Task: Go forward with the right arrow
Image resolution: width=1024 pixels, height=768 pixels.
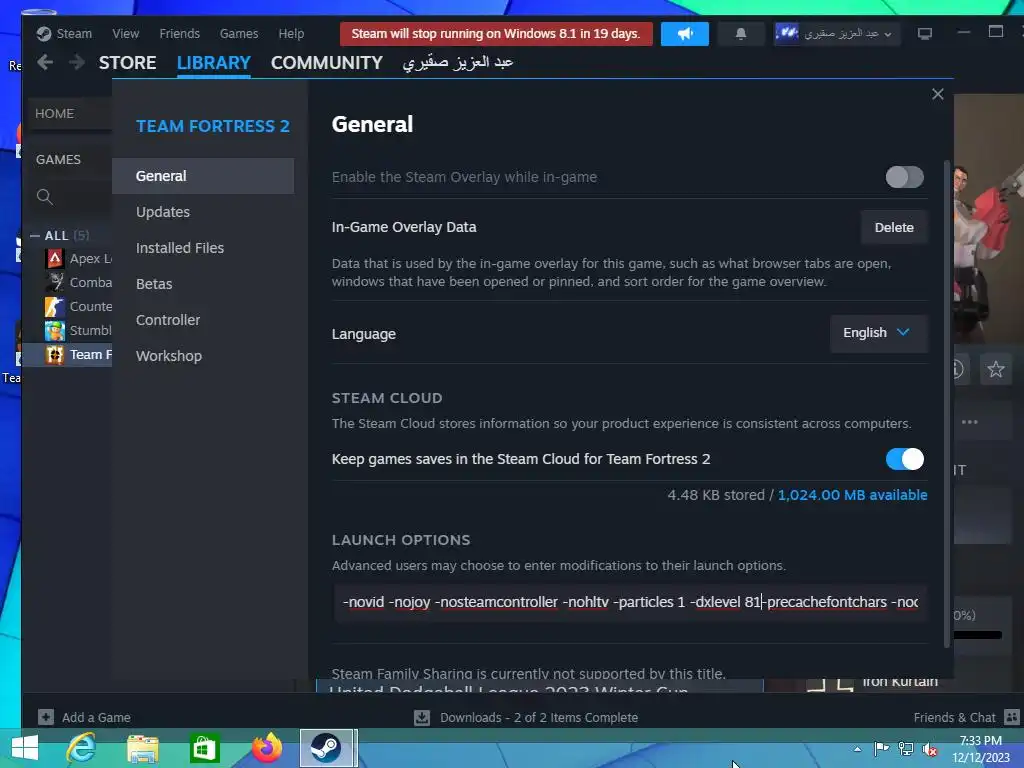Action: pos(76,62)
